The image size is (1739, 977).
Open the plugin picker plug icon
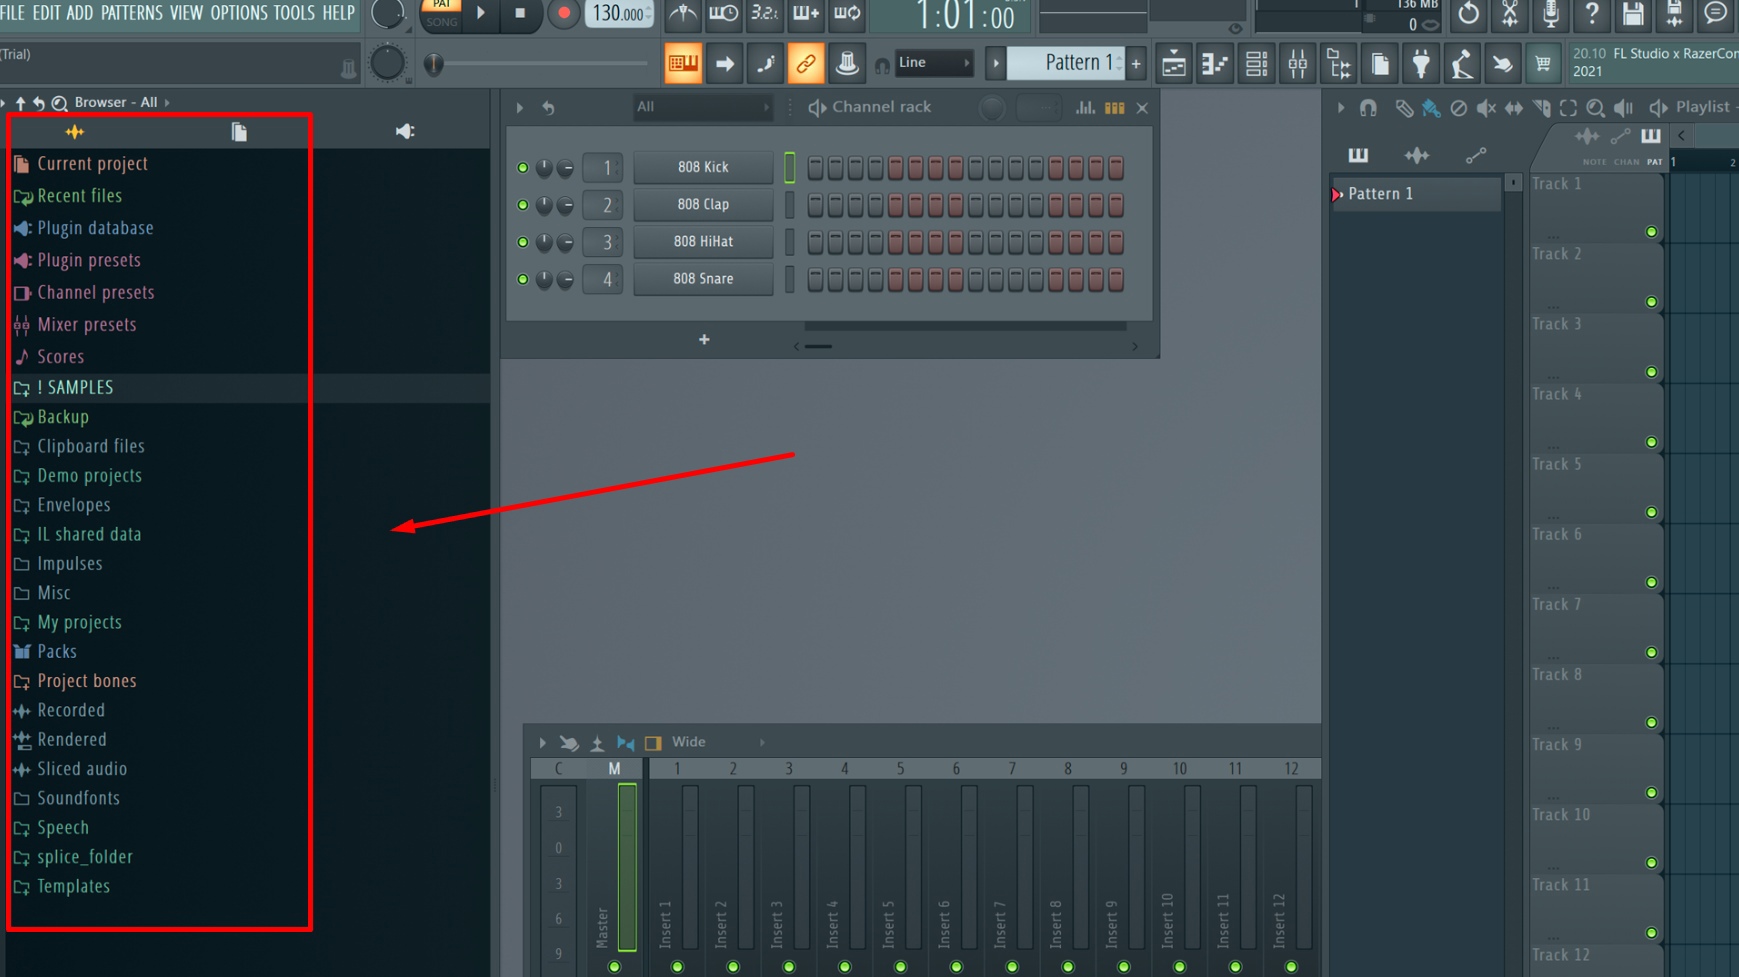tap(1420, 64)
